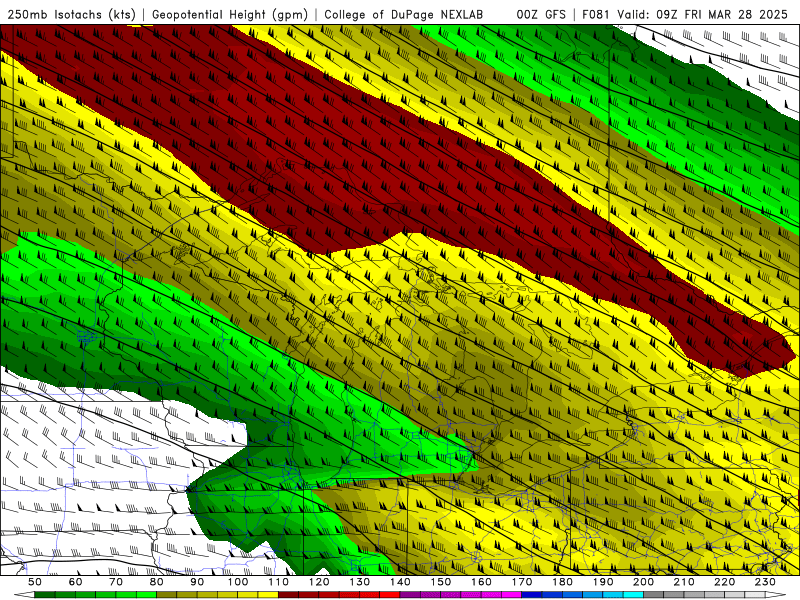Image resolution: width=800 pixels, height=600 pixels.
Task: Click the legend value 190
Action: [603, 582]
